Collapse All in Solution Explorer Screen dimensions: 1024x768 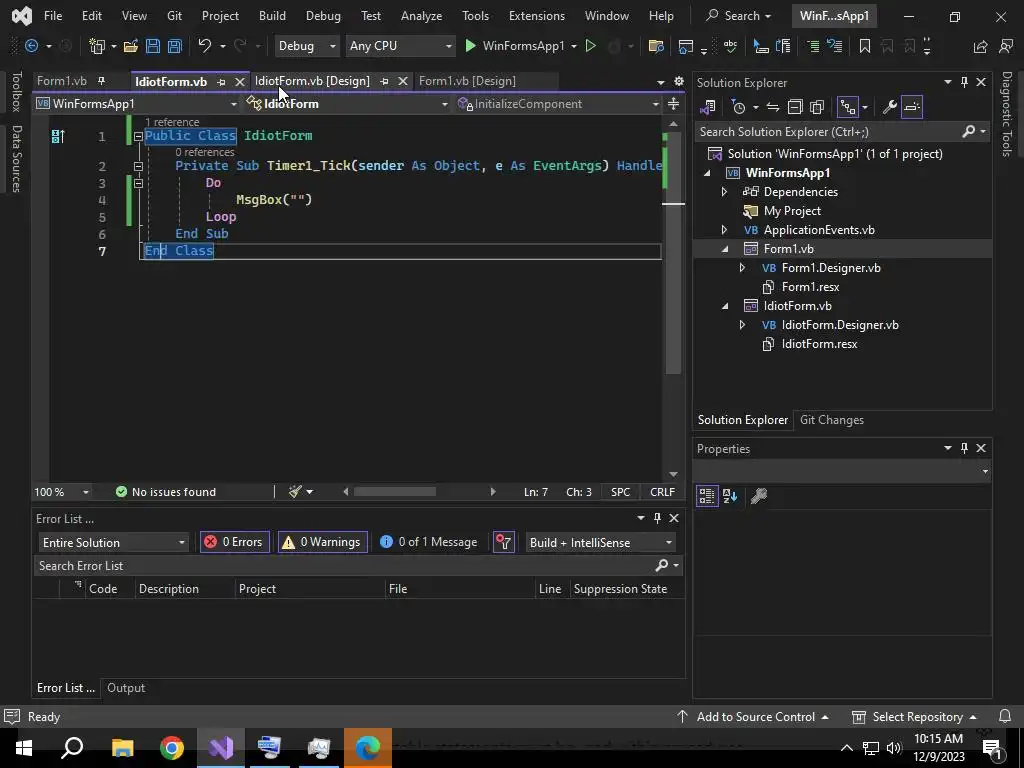click(x=795, y=107)
